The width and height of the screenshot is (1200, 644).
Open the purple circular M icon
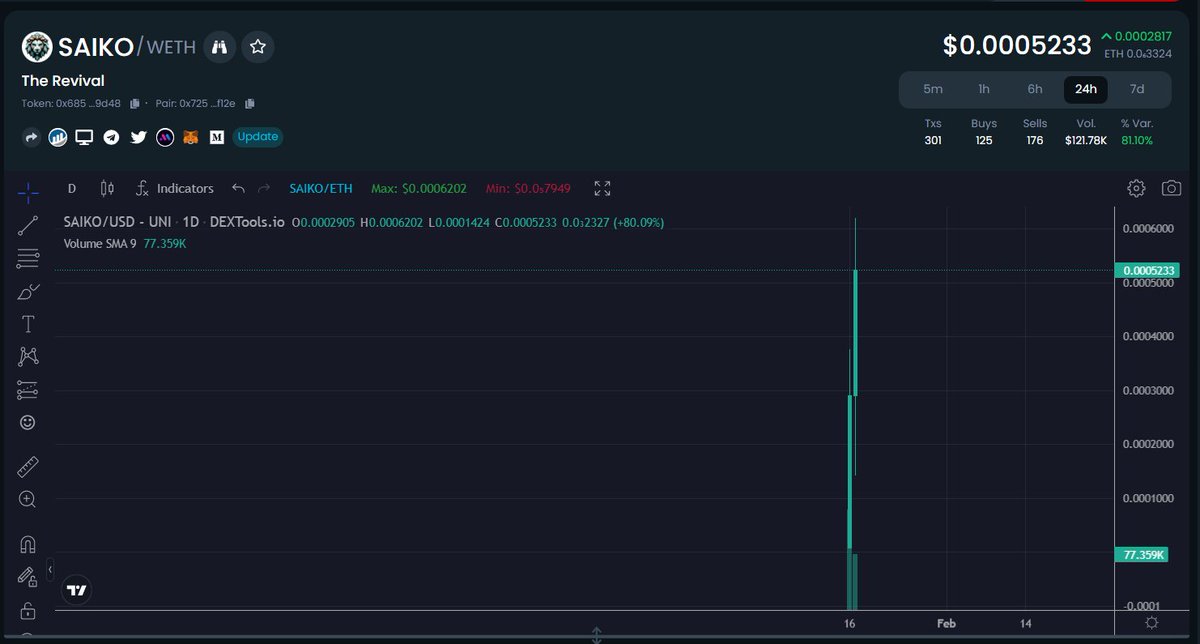tap(164, 137)
